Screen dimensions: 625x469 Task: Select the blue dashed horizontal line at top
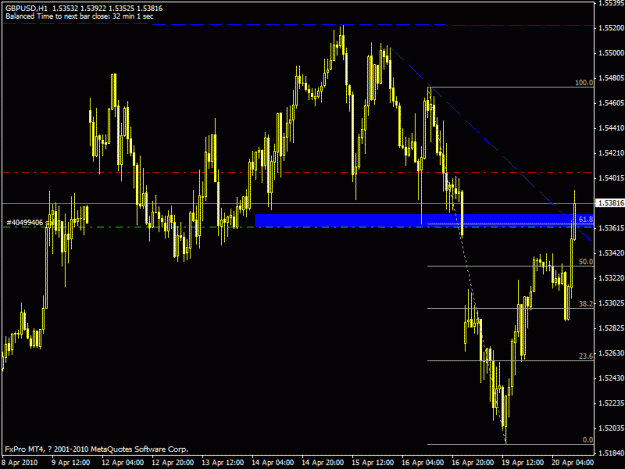tap(298, 25)
